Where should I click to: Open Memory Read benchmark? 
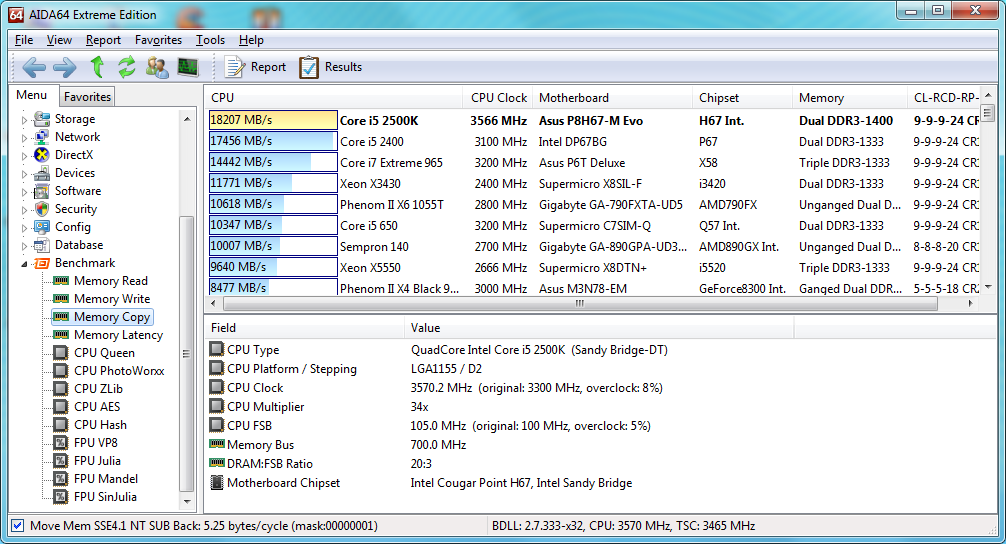tap(110, 280)
